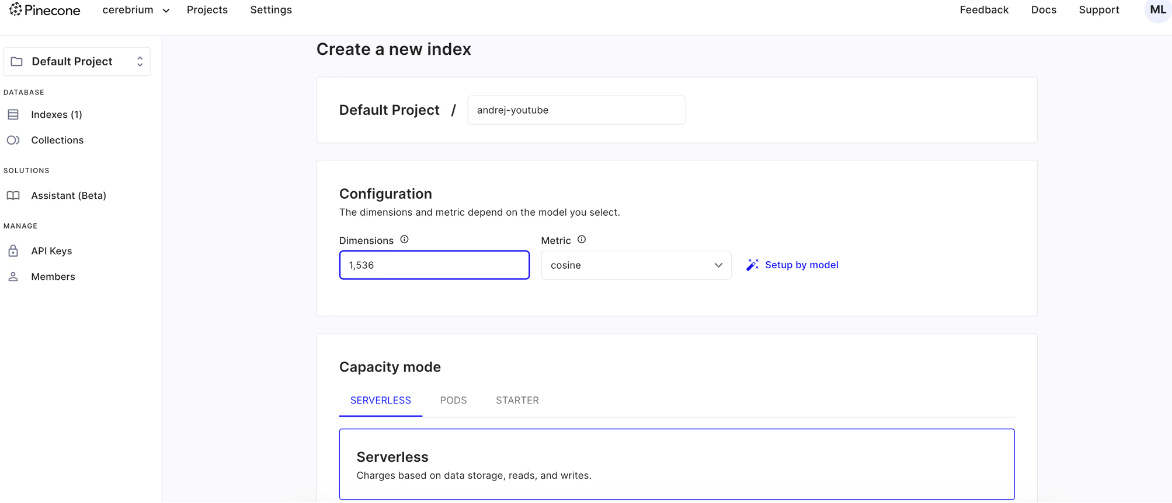Click the Collections icon in sidebar

tap(13, 141)
